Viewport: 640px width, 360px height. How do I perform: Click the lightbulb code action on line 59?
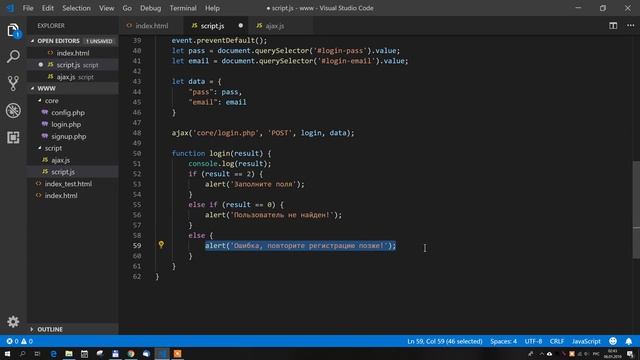point(161,244)
